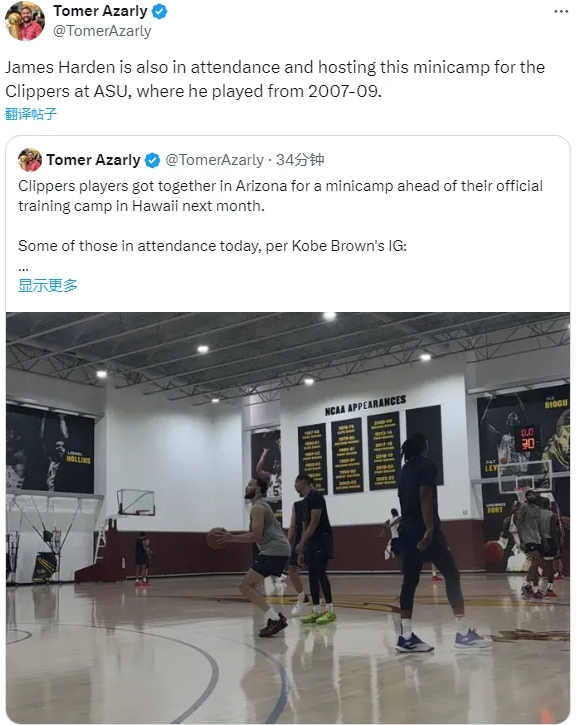Image resolution: width=576 pixels, height=725 pixels.
Task: Open the quoted tweet author name
Action: 93,160
